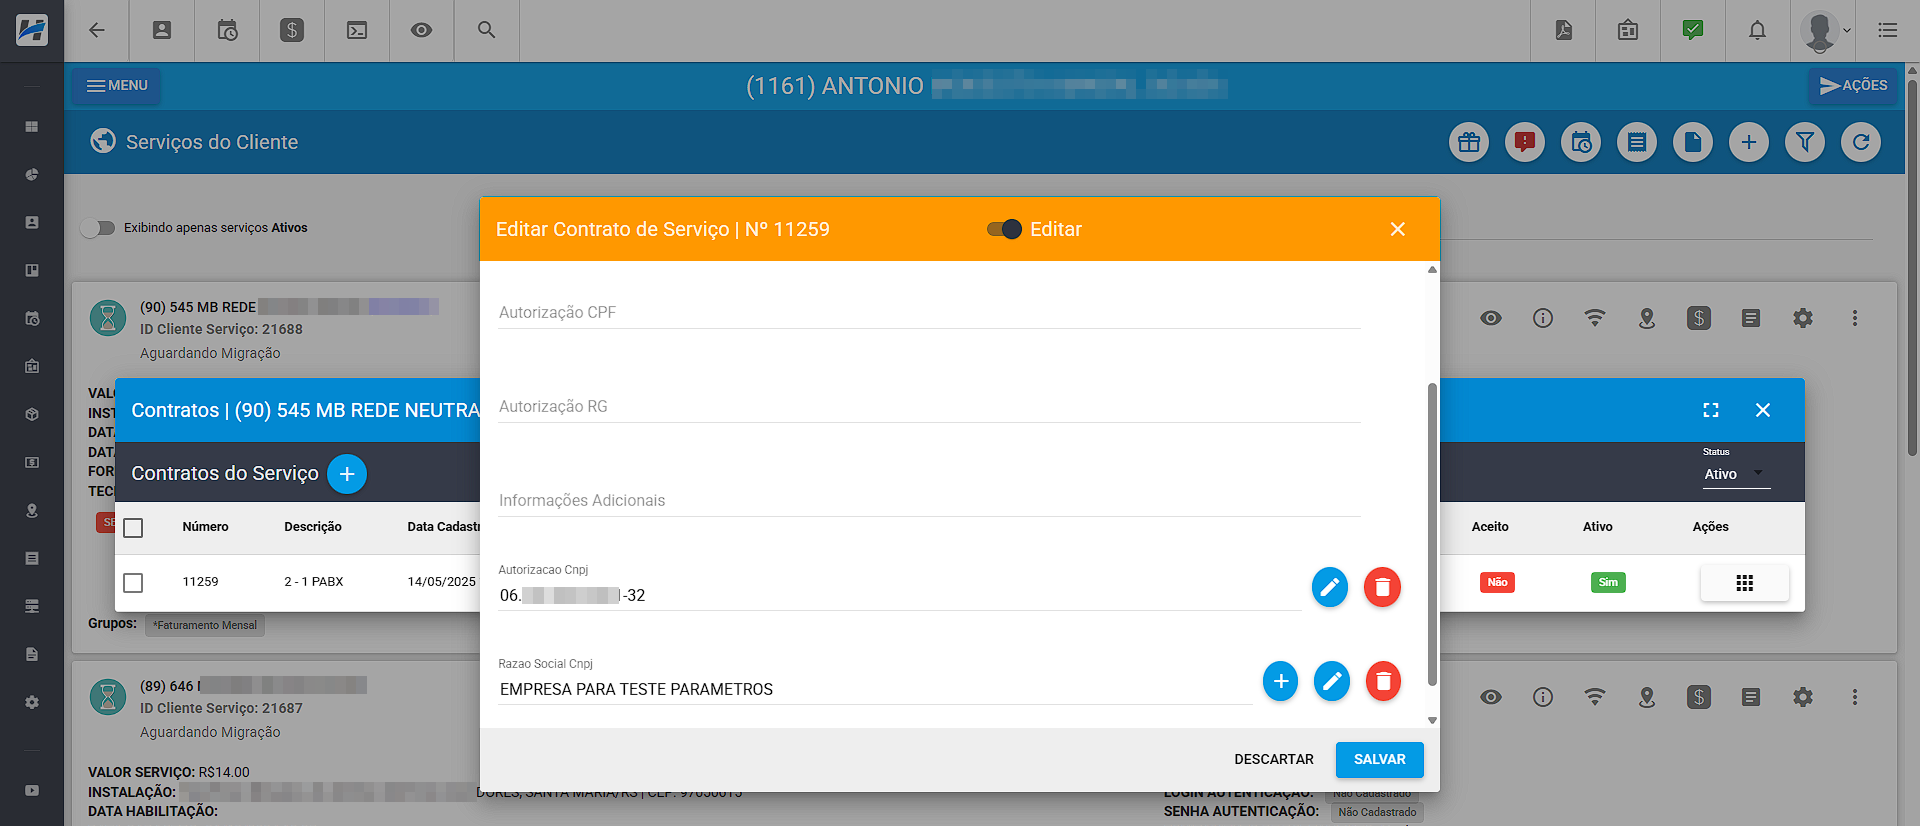Screen dimensions: 1920x826
Task: Open the notifications bell
Action: coord(1757,30)
